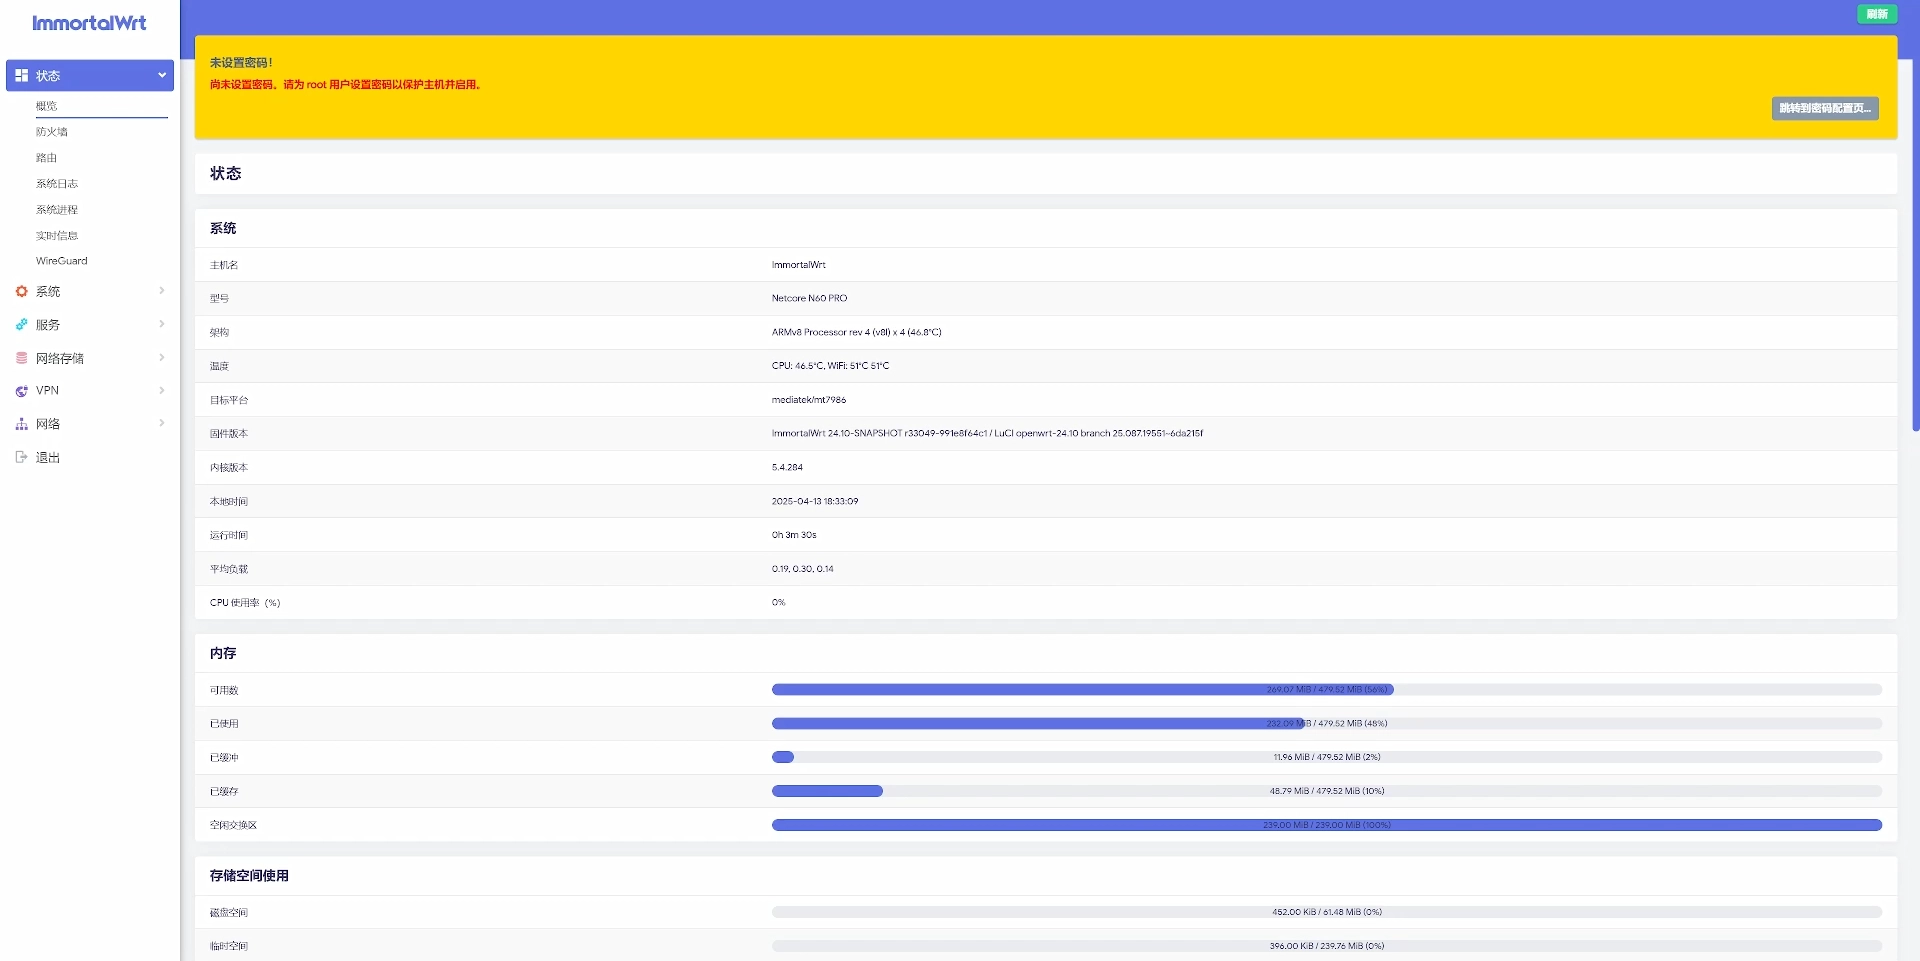
Task: Open the 实时信息 page
Action: pos(57,235)
